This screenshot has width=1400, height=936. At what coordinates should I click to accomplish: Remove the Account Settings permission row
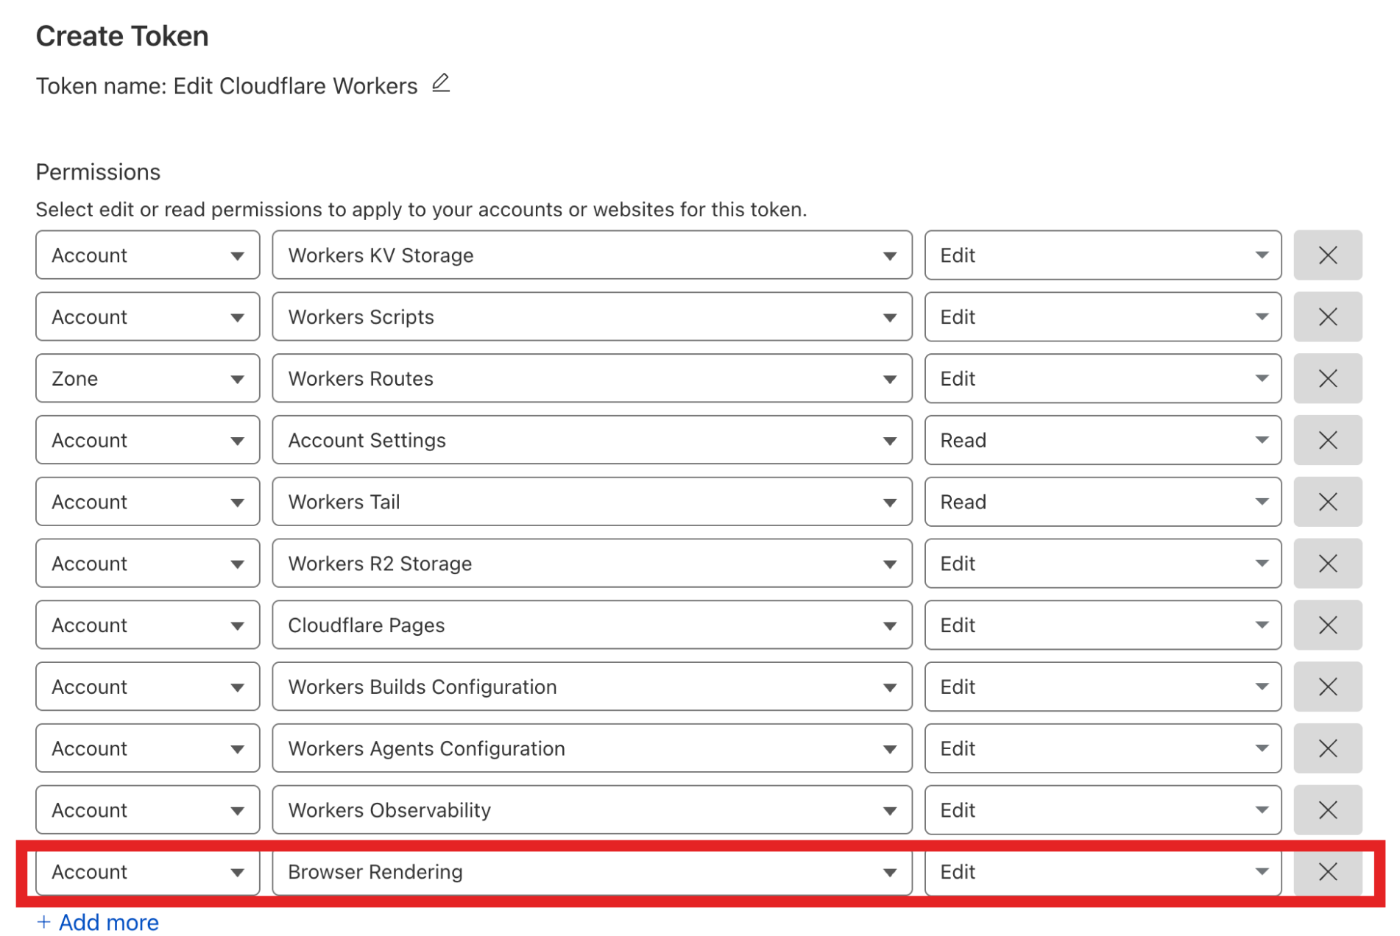point(1327,440)
